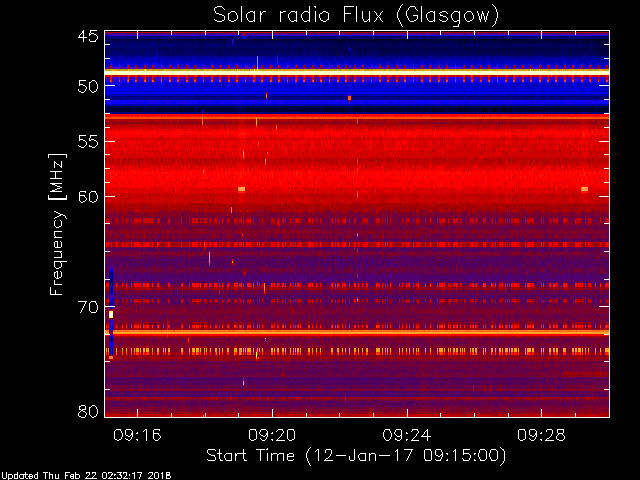This screenshot has width=640, height=480.
Task: Click the bright yellow-white band near 49 MHz
Action: click(357, 72)
